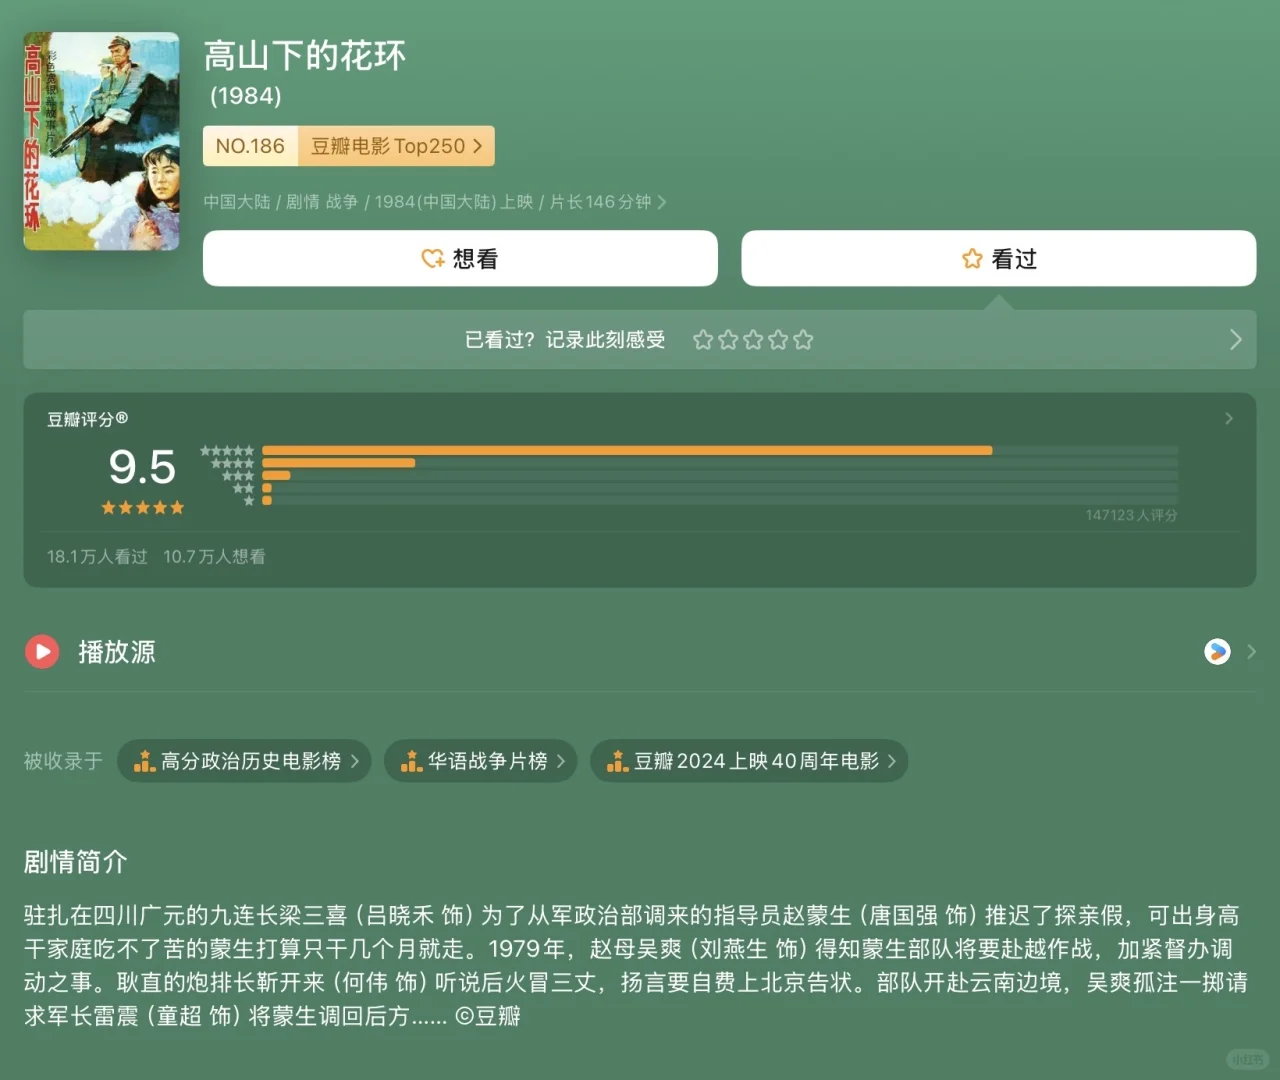
Task: Expand the 播放源 sources chevron
Action: 1251,652
